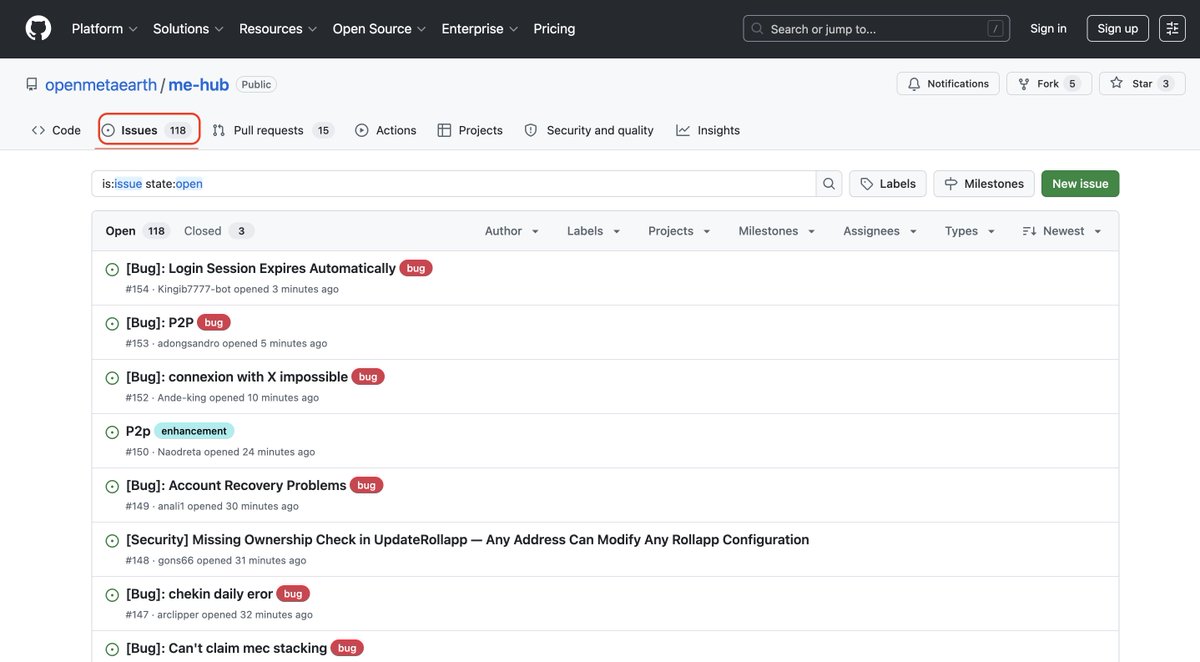Open the header settings sliders icon
1200x662 pixels.
[x=1172, y=29]
